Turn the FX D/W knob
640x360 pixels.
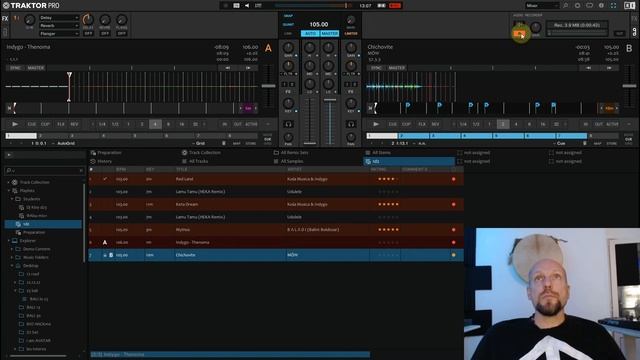30,20
